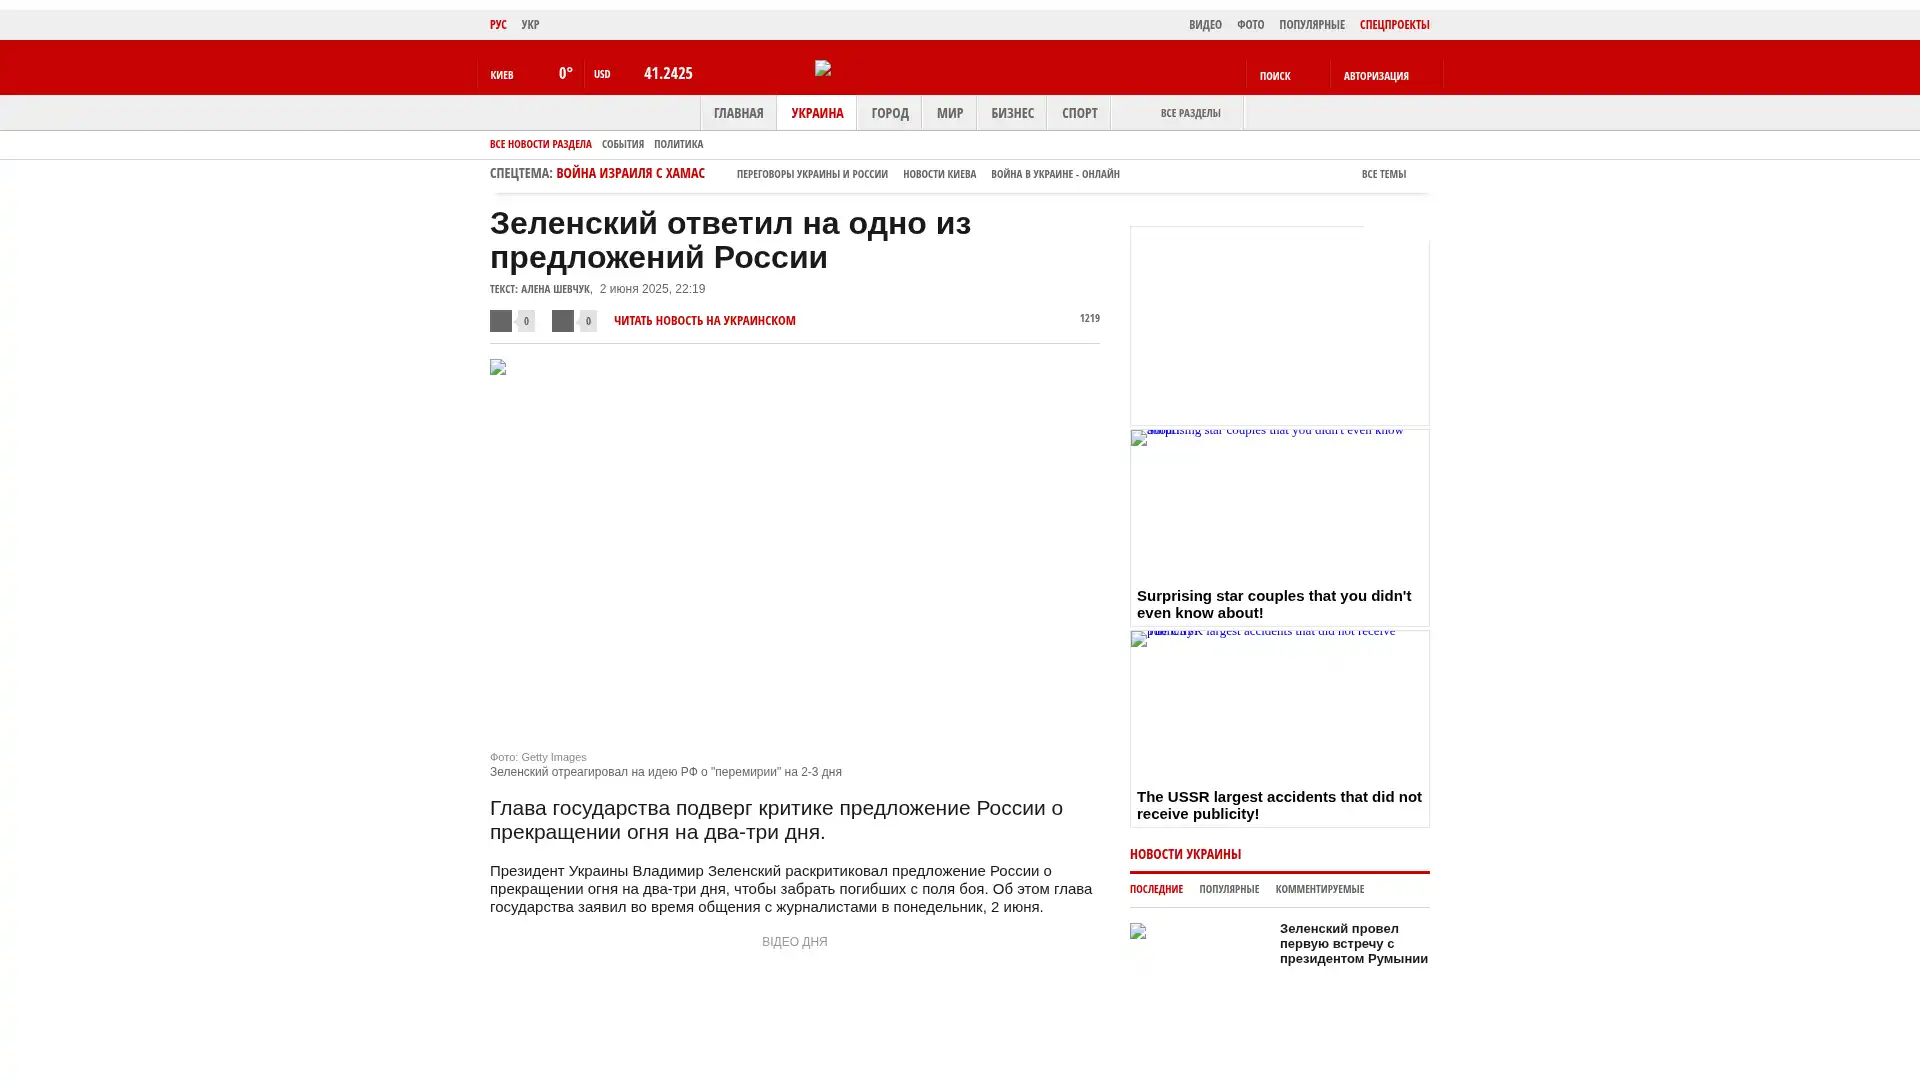
Task: Click the second grey reaction icon under byline
Action: 563,321
